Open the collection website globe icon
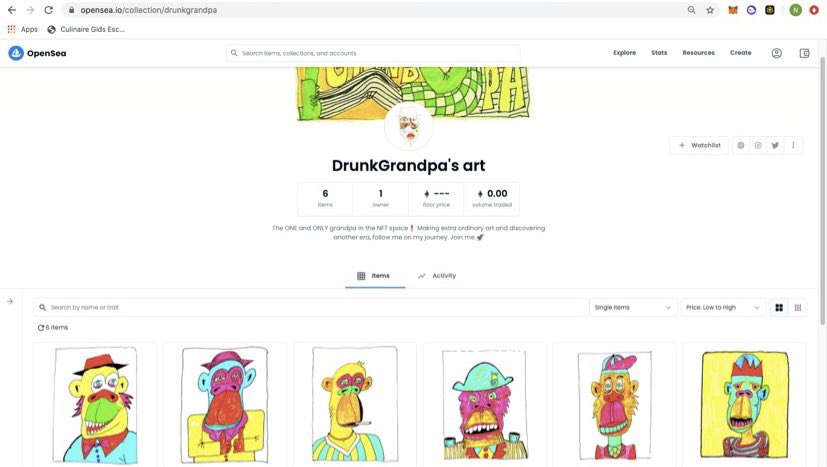The width and height of the screenshot is (827, 467). 741,145
